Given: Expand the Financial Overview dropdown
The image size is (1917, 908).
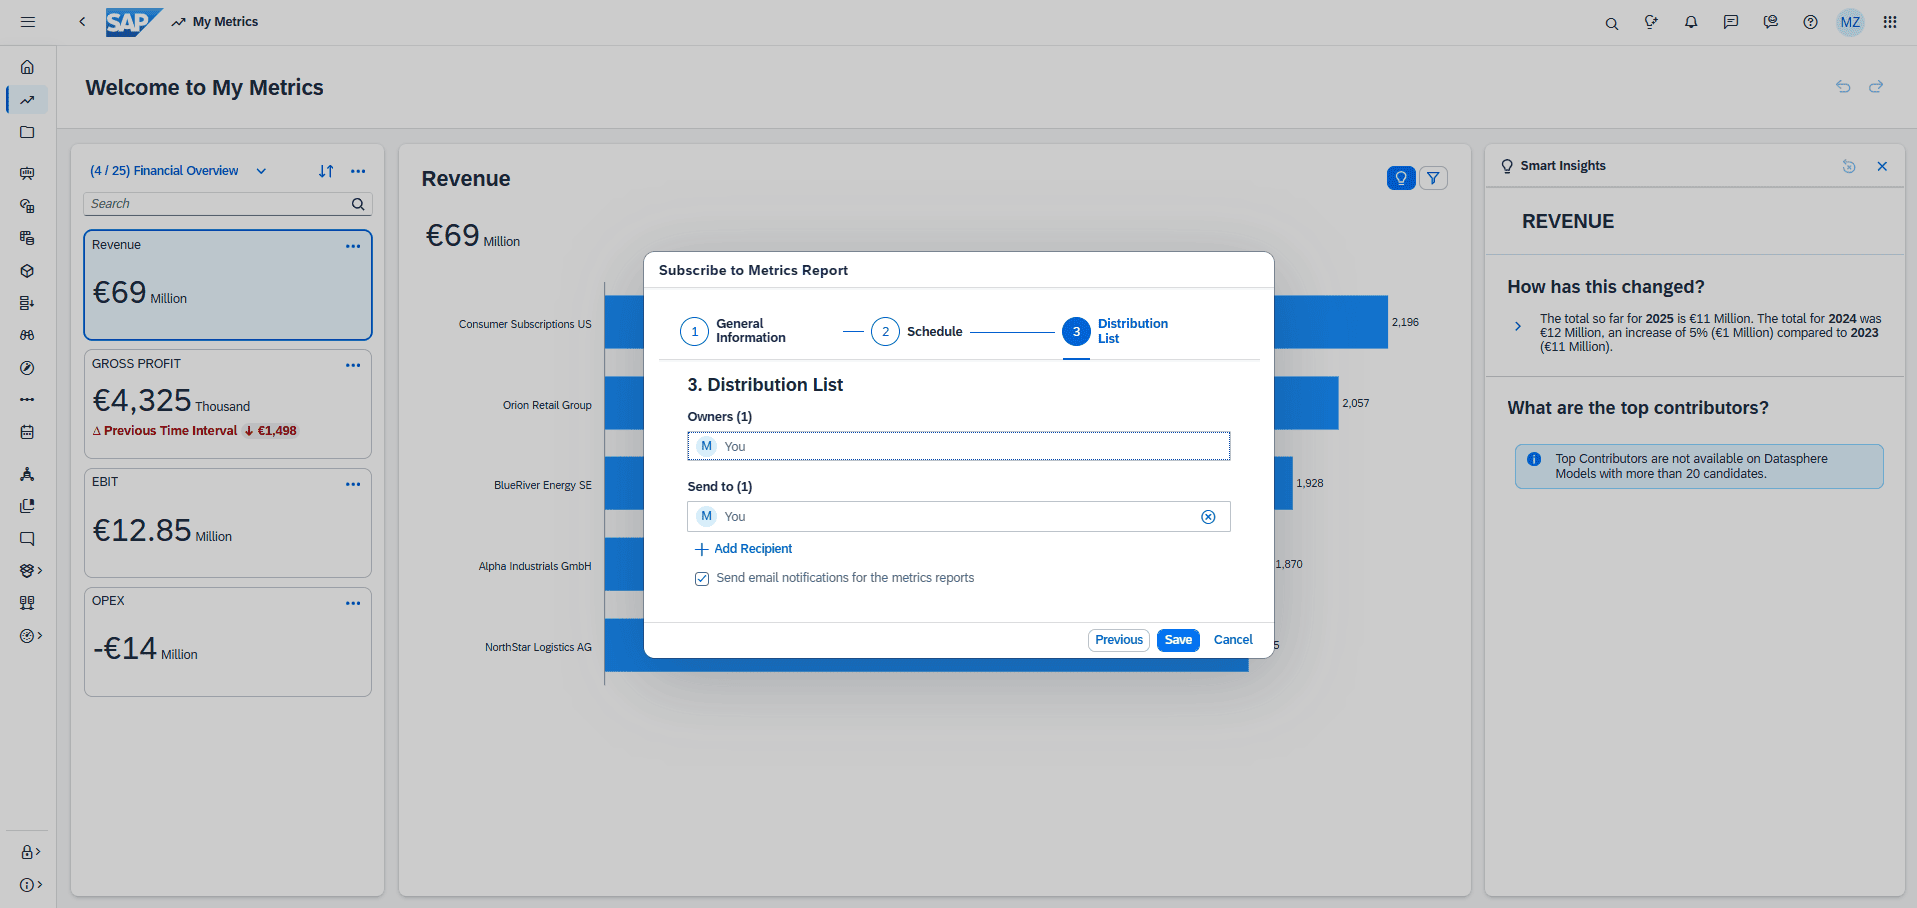Looking at the screenshot, I should pos(261,171).
